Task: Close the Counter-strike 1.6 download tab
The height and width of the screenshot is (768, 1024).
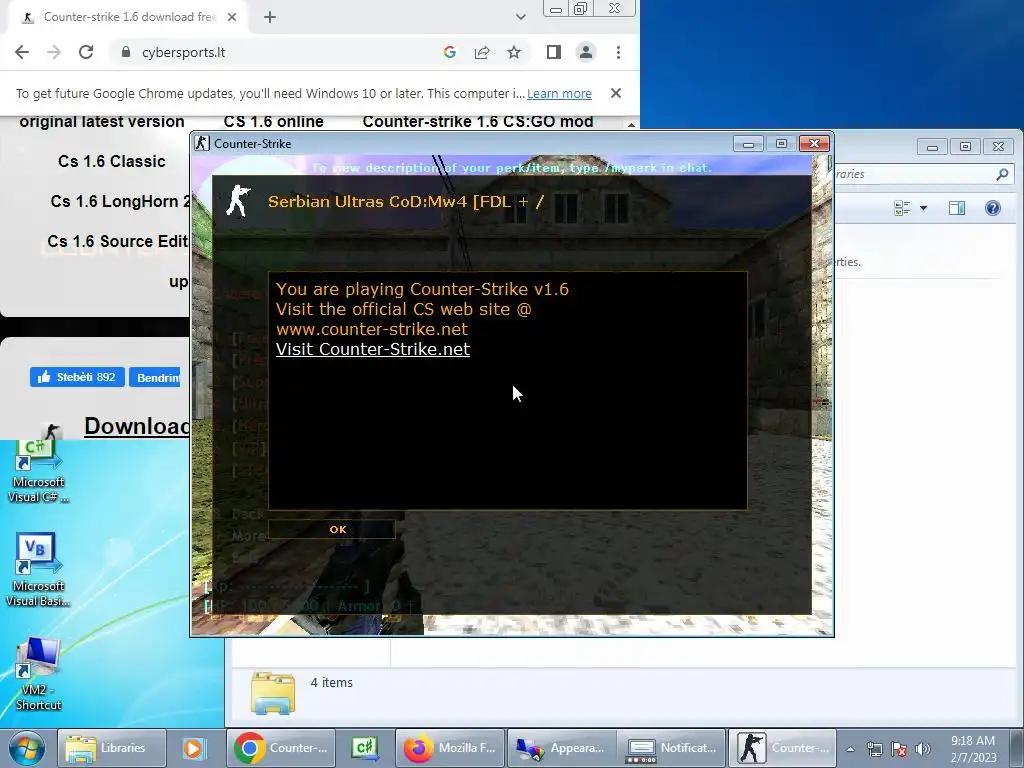Action: [x=232, y=17]
